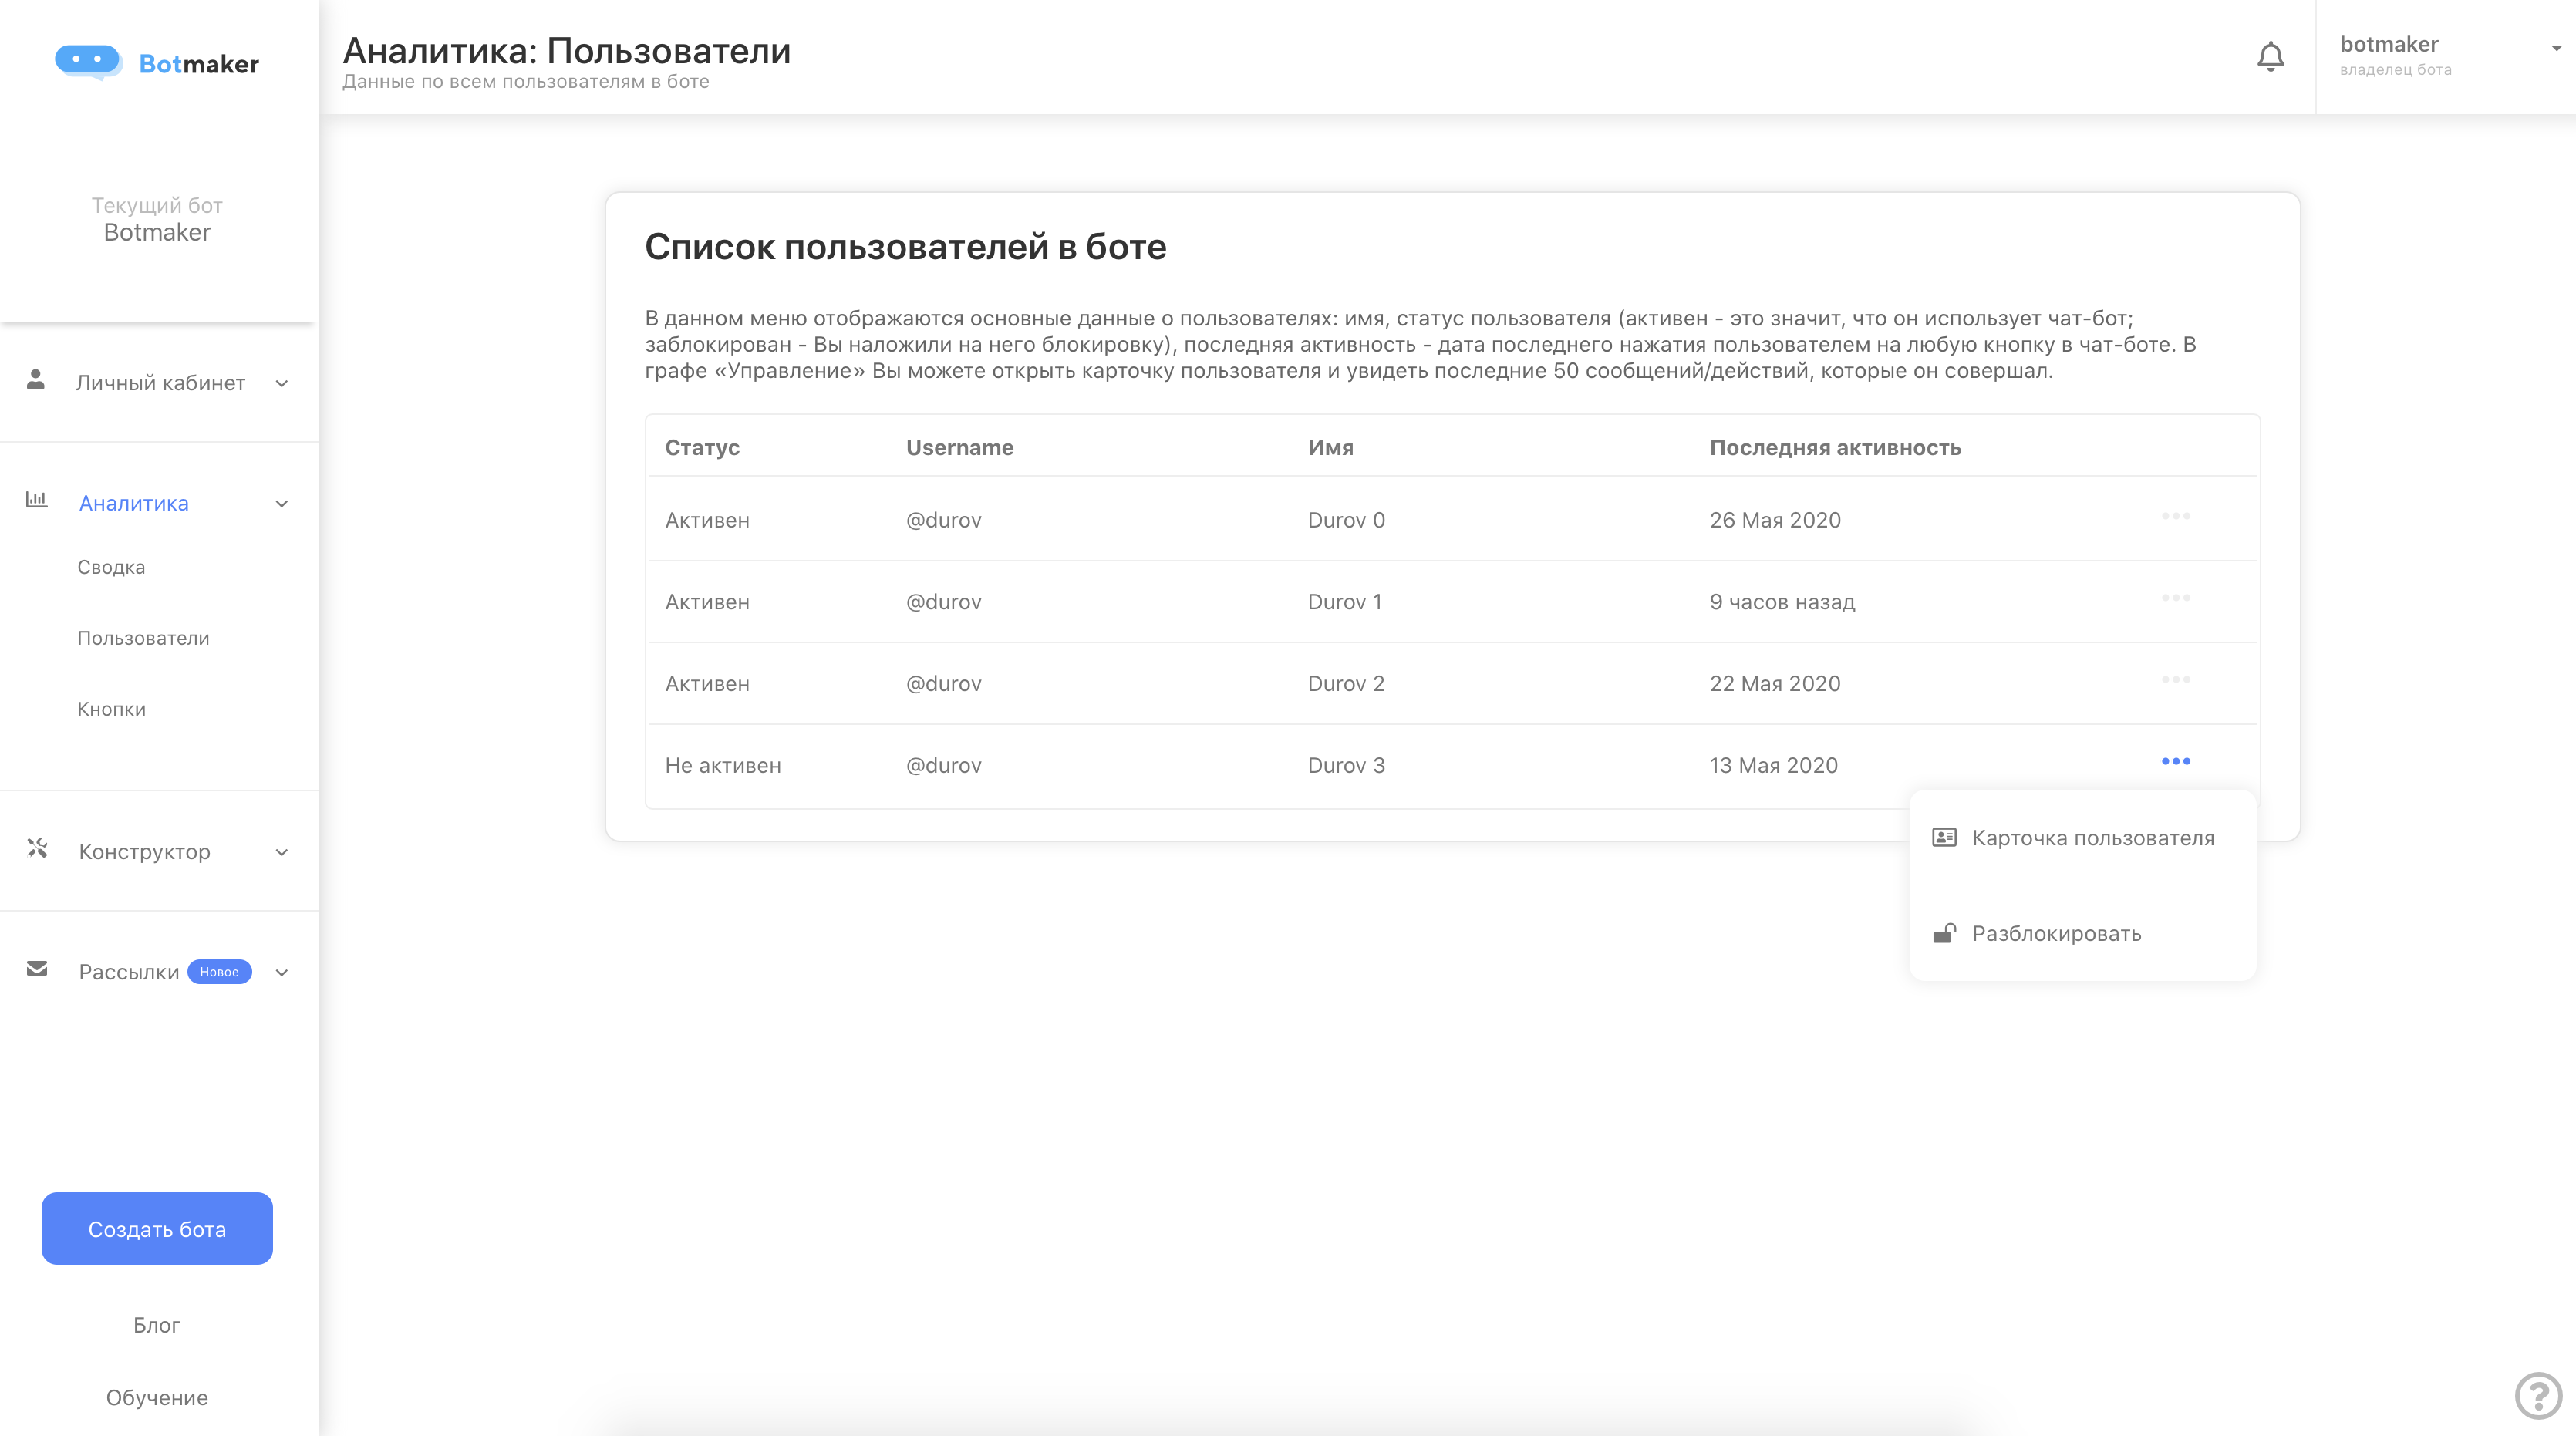Expand the Конструктор chevron
Screen dimensions: 2576x1436
tap(282, 853)
